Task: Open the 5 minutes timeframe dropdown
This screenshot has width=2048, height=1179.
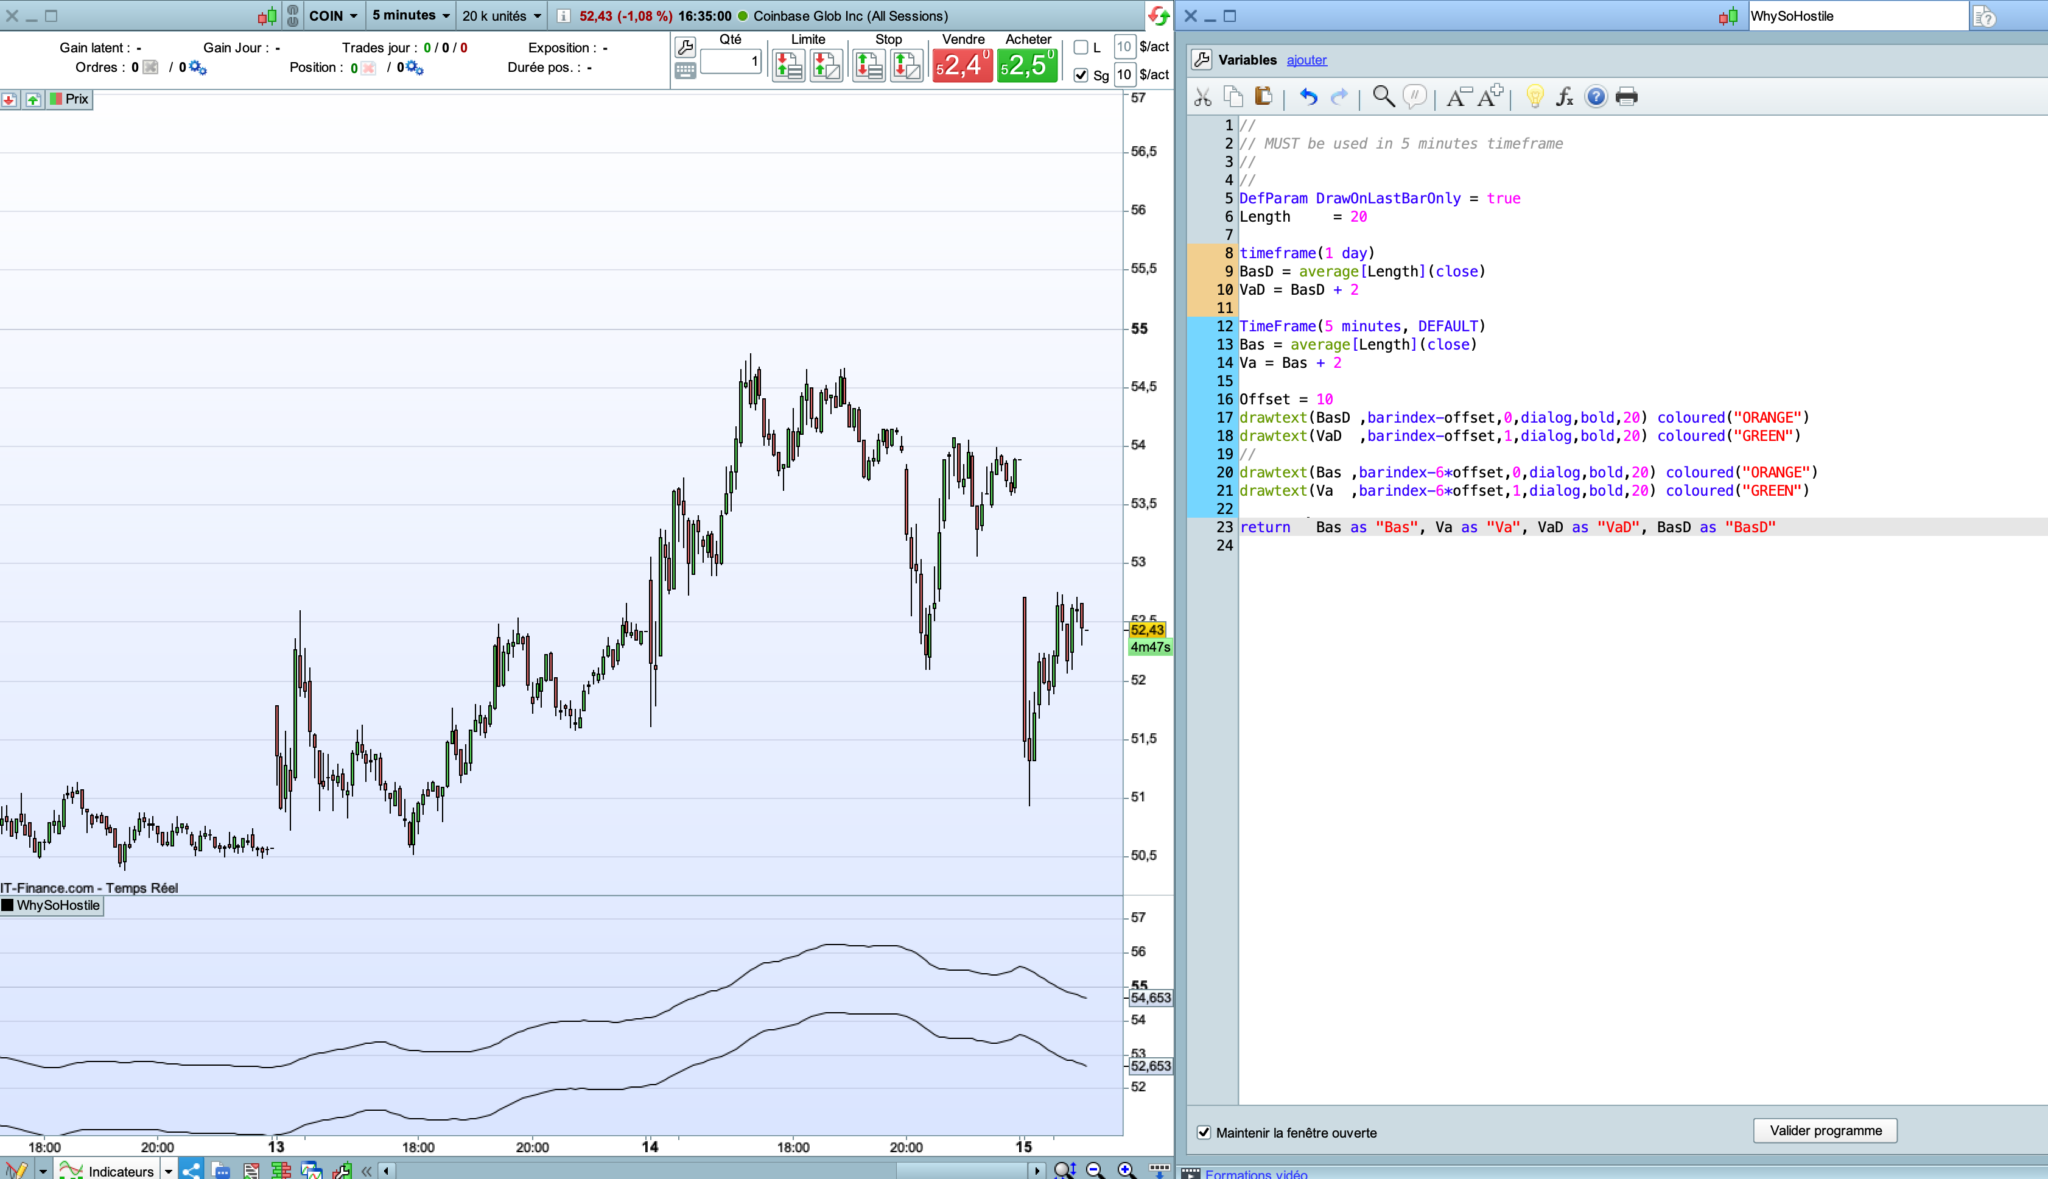Action: pos(411,15)
